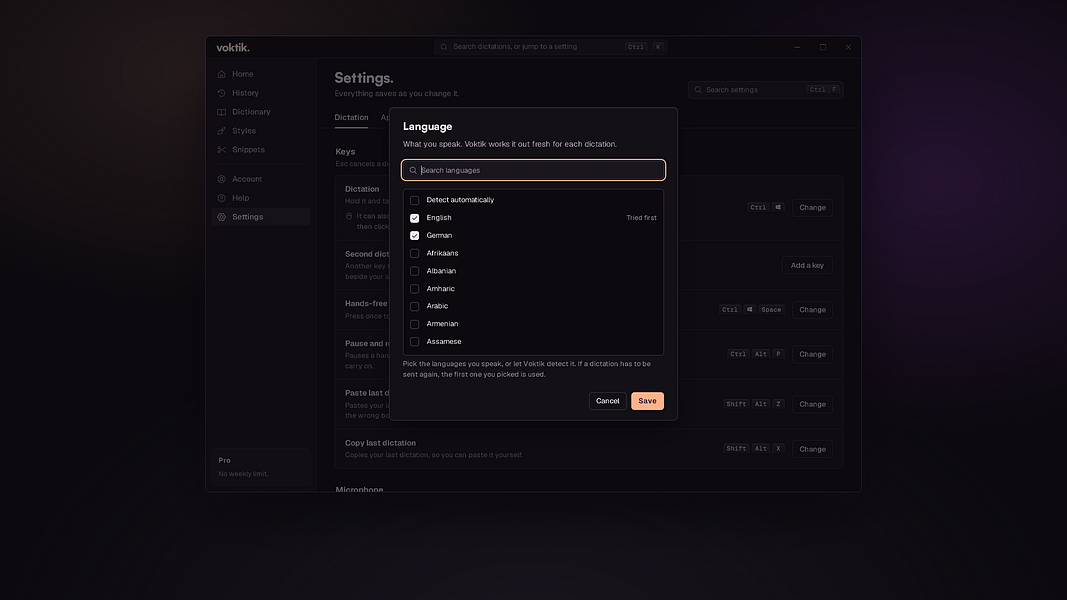The height and width of the screenshot is (600, 1067).
Task: Click the magnifier icon in top search bar
Action: 444,47
